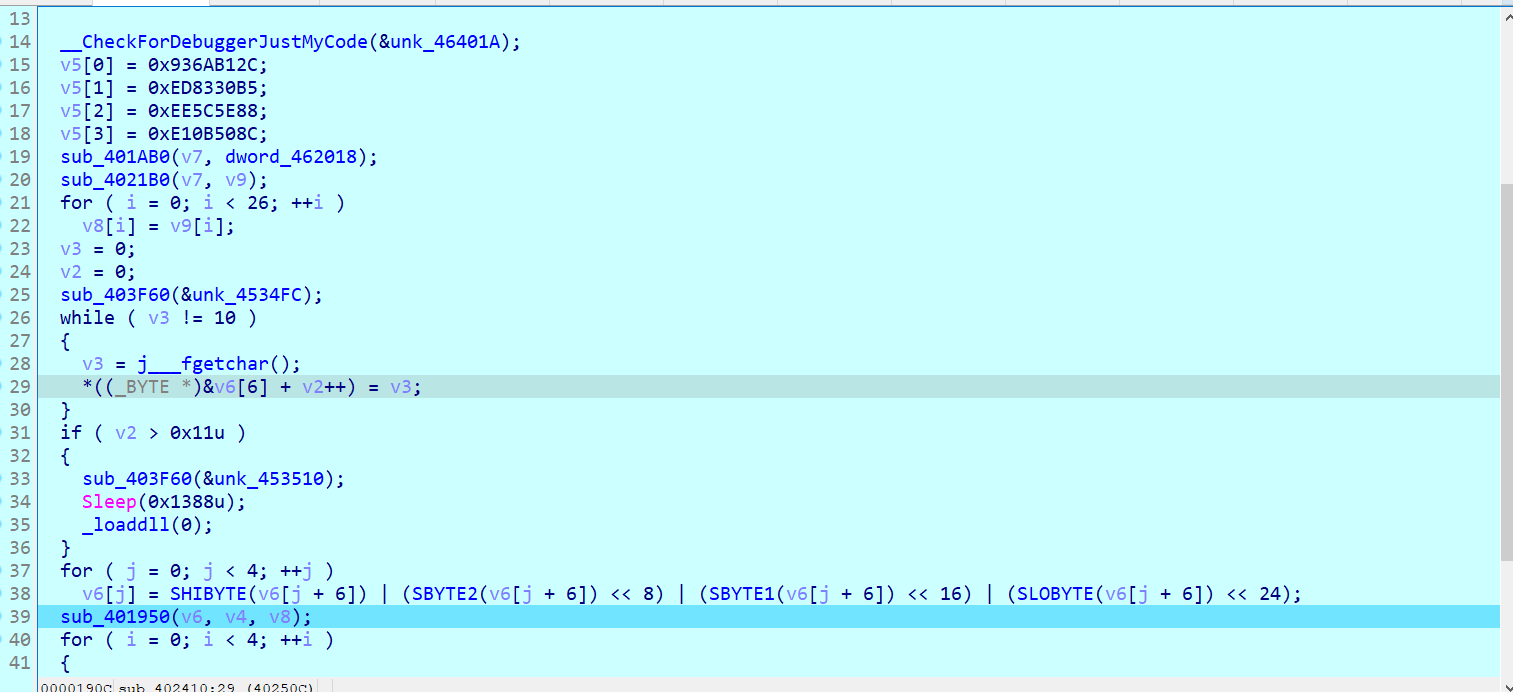The image size is (1513, 692).
Task: Click the while keyword on line 26
Action: (87, 318)
